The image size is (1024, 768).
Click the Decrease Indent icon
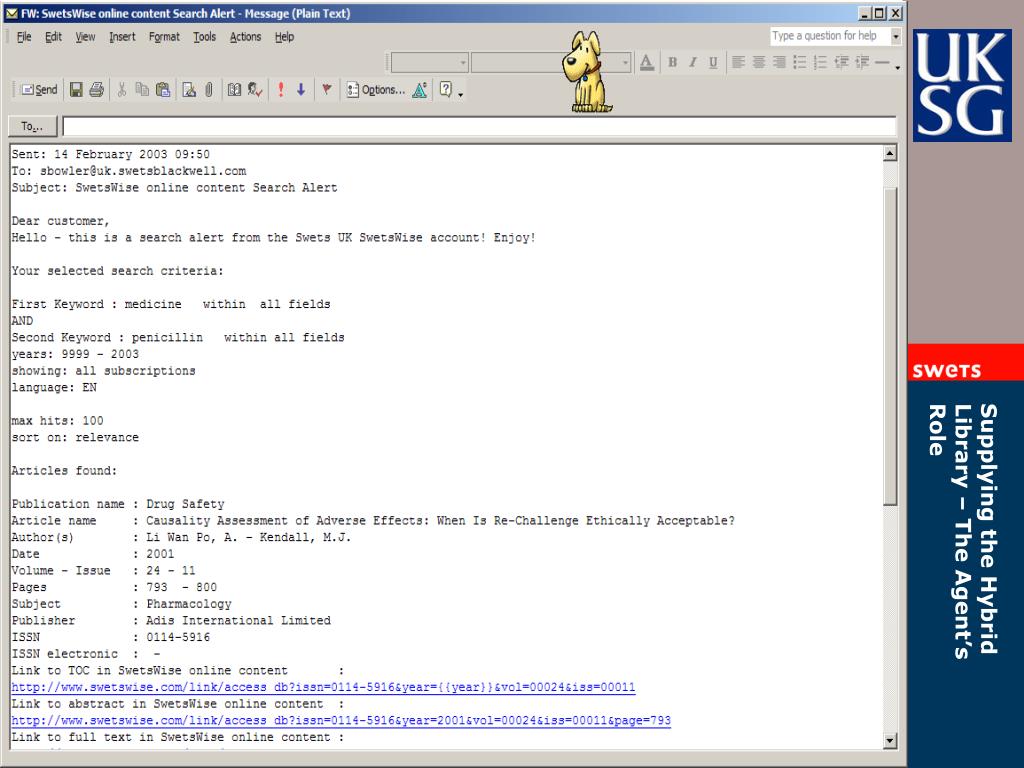842,63
